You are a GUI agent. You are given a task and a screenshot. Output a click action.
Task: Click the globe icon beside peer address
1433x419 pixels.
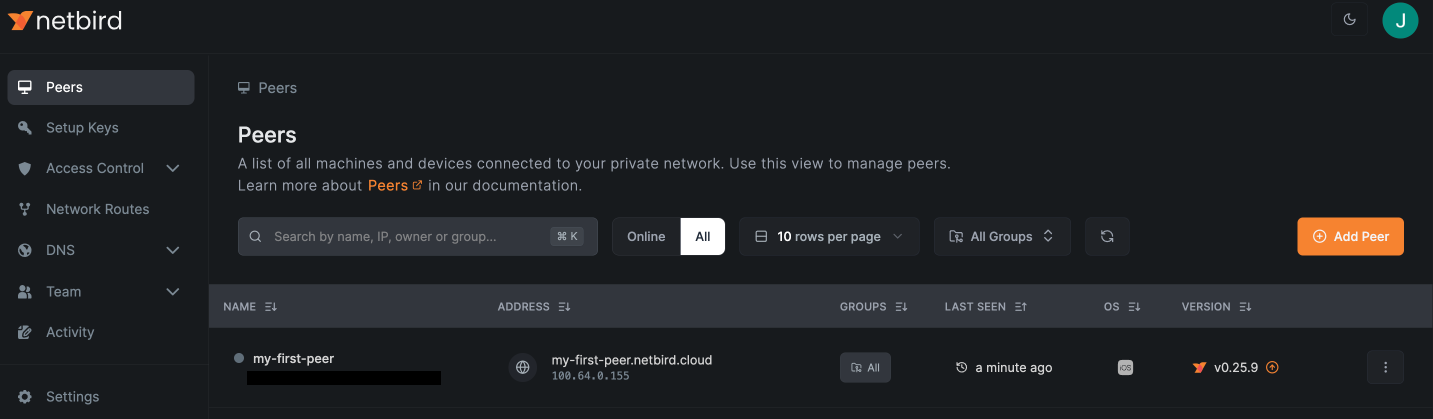click(x=522, y=367)
